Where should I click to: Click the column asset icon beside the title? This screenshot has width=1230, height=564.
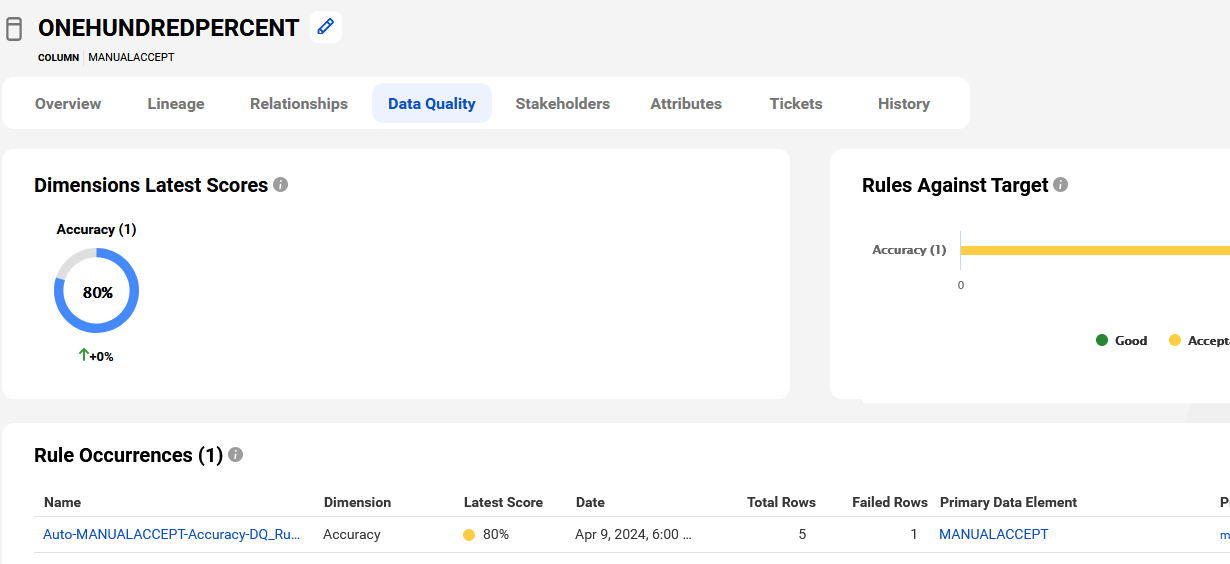tap(14, 29)
